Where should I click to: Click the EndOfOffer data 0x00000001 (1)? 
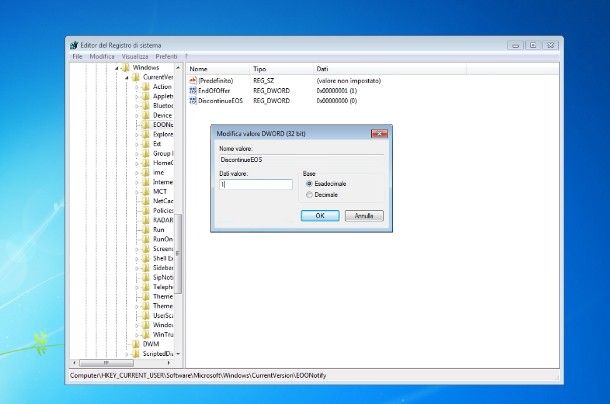(337, 90)
